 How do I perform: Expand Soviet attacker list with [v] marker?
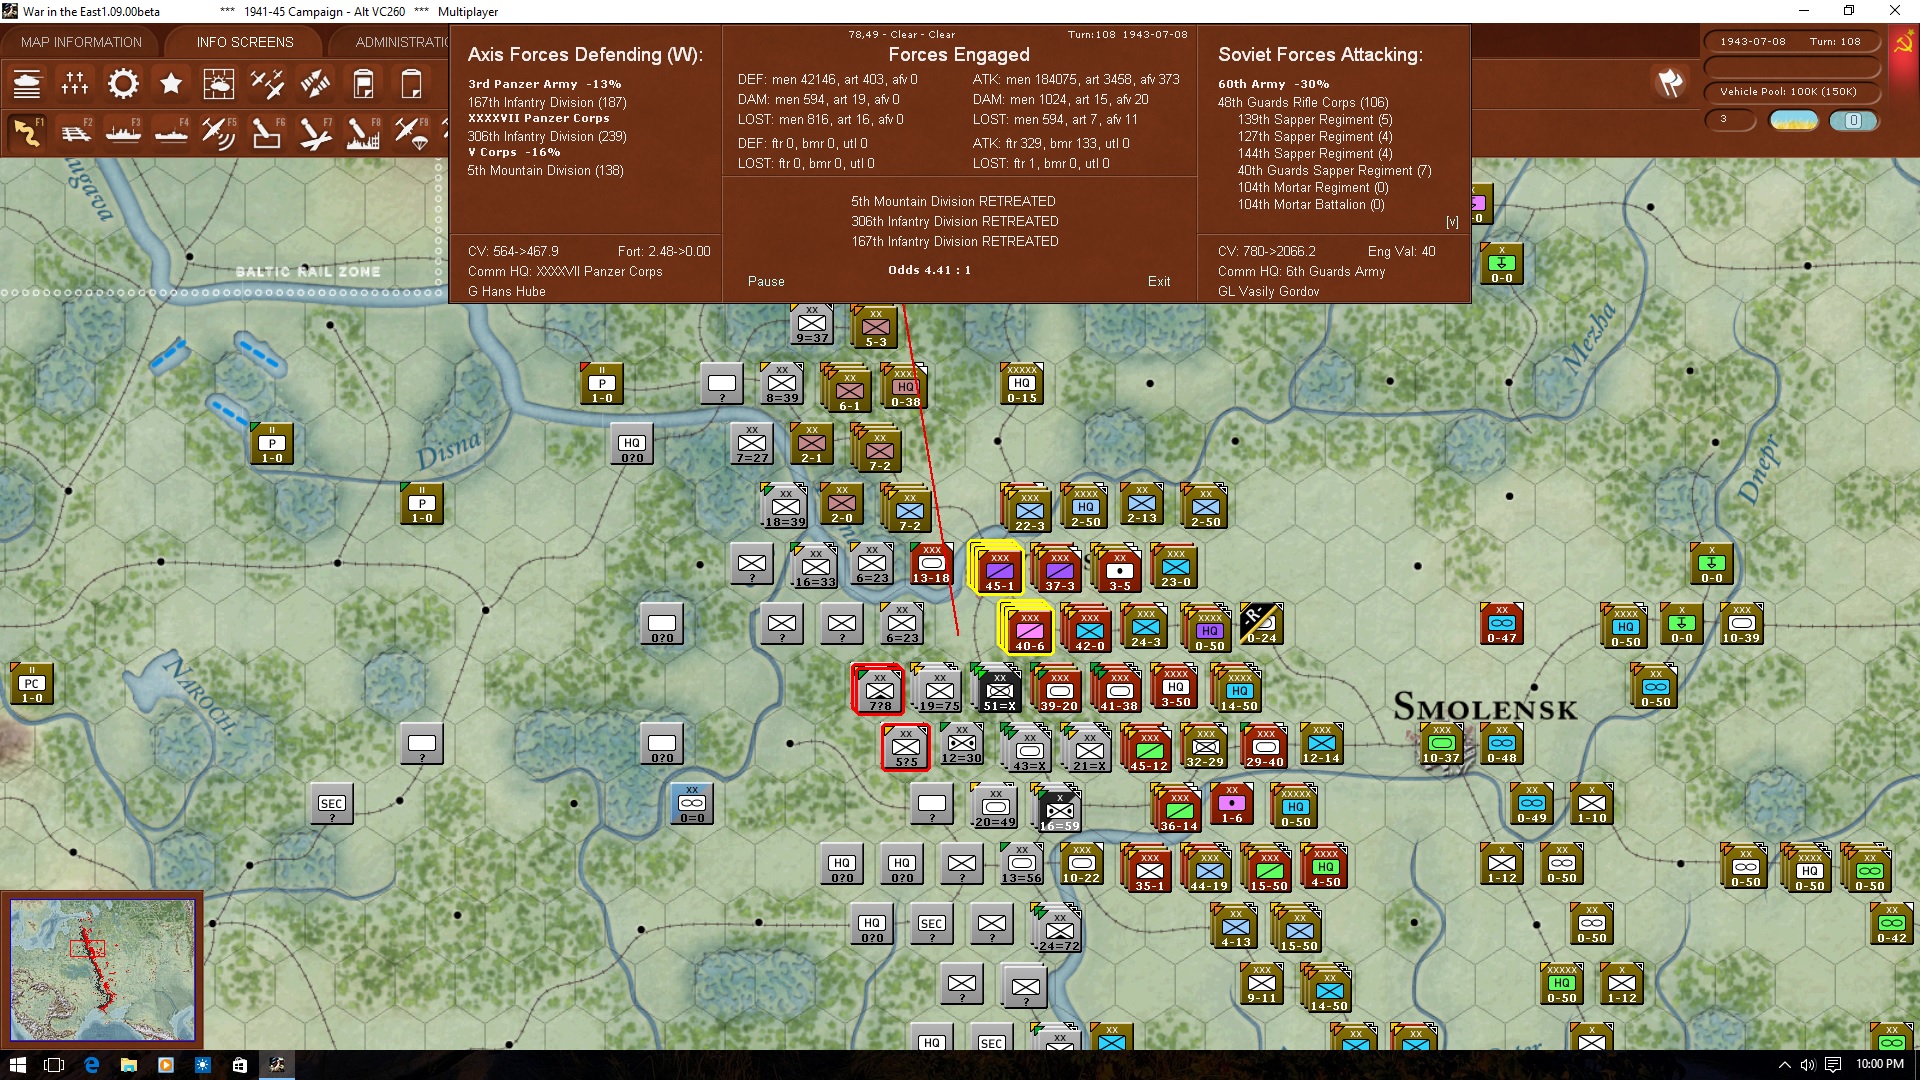(x=1452, y=222)
